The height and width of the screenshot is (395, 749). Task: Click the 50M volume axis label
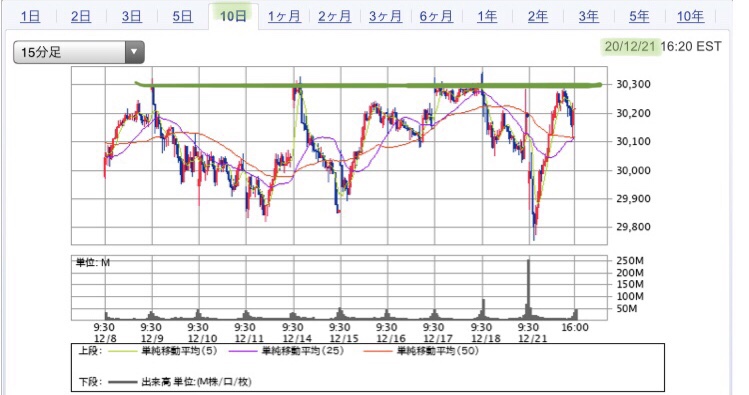pos(626,309)
